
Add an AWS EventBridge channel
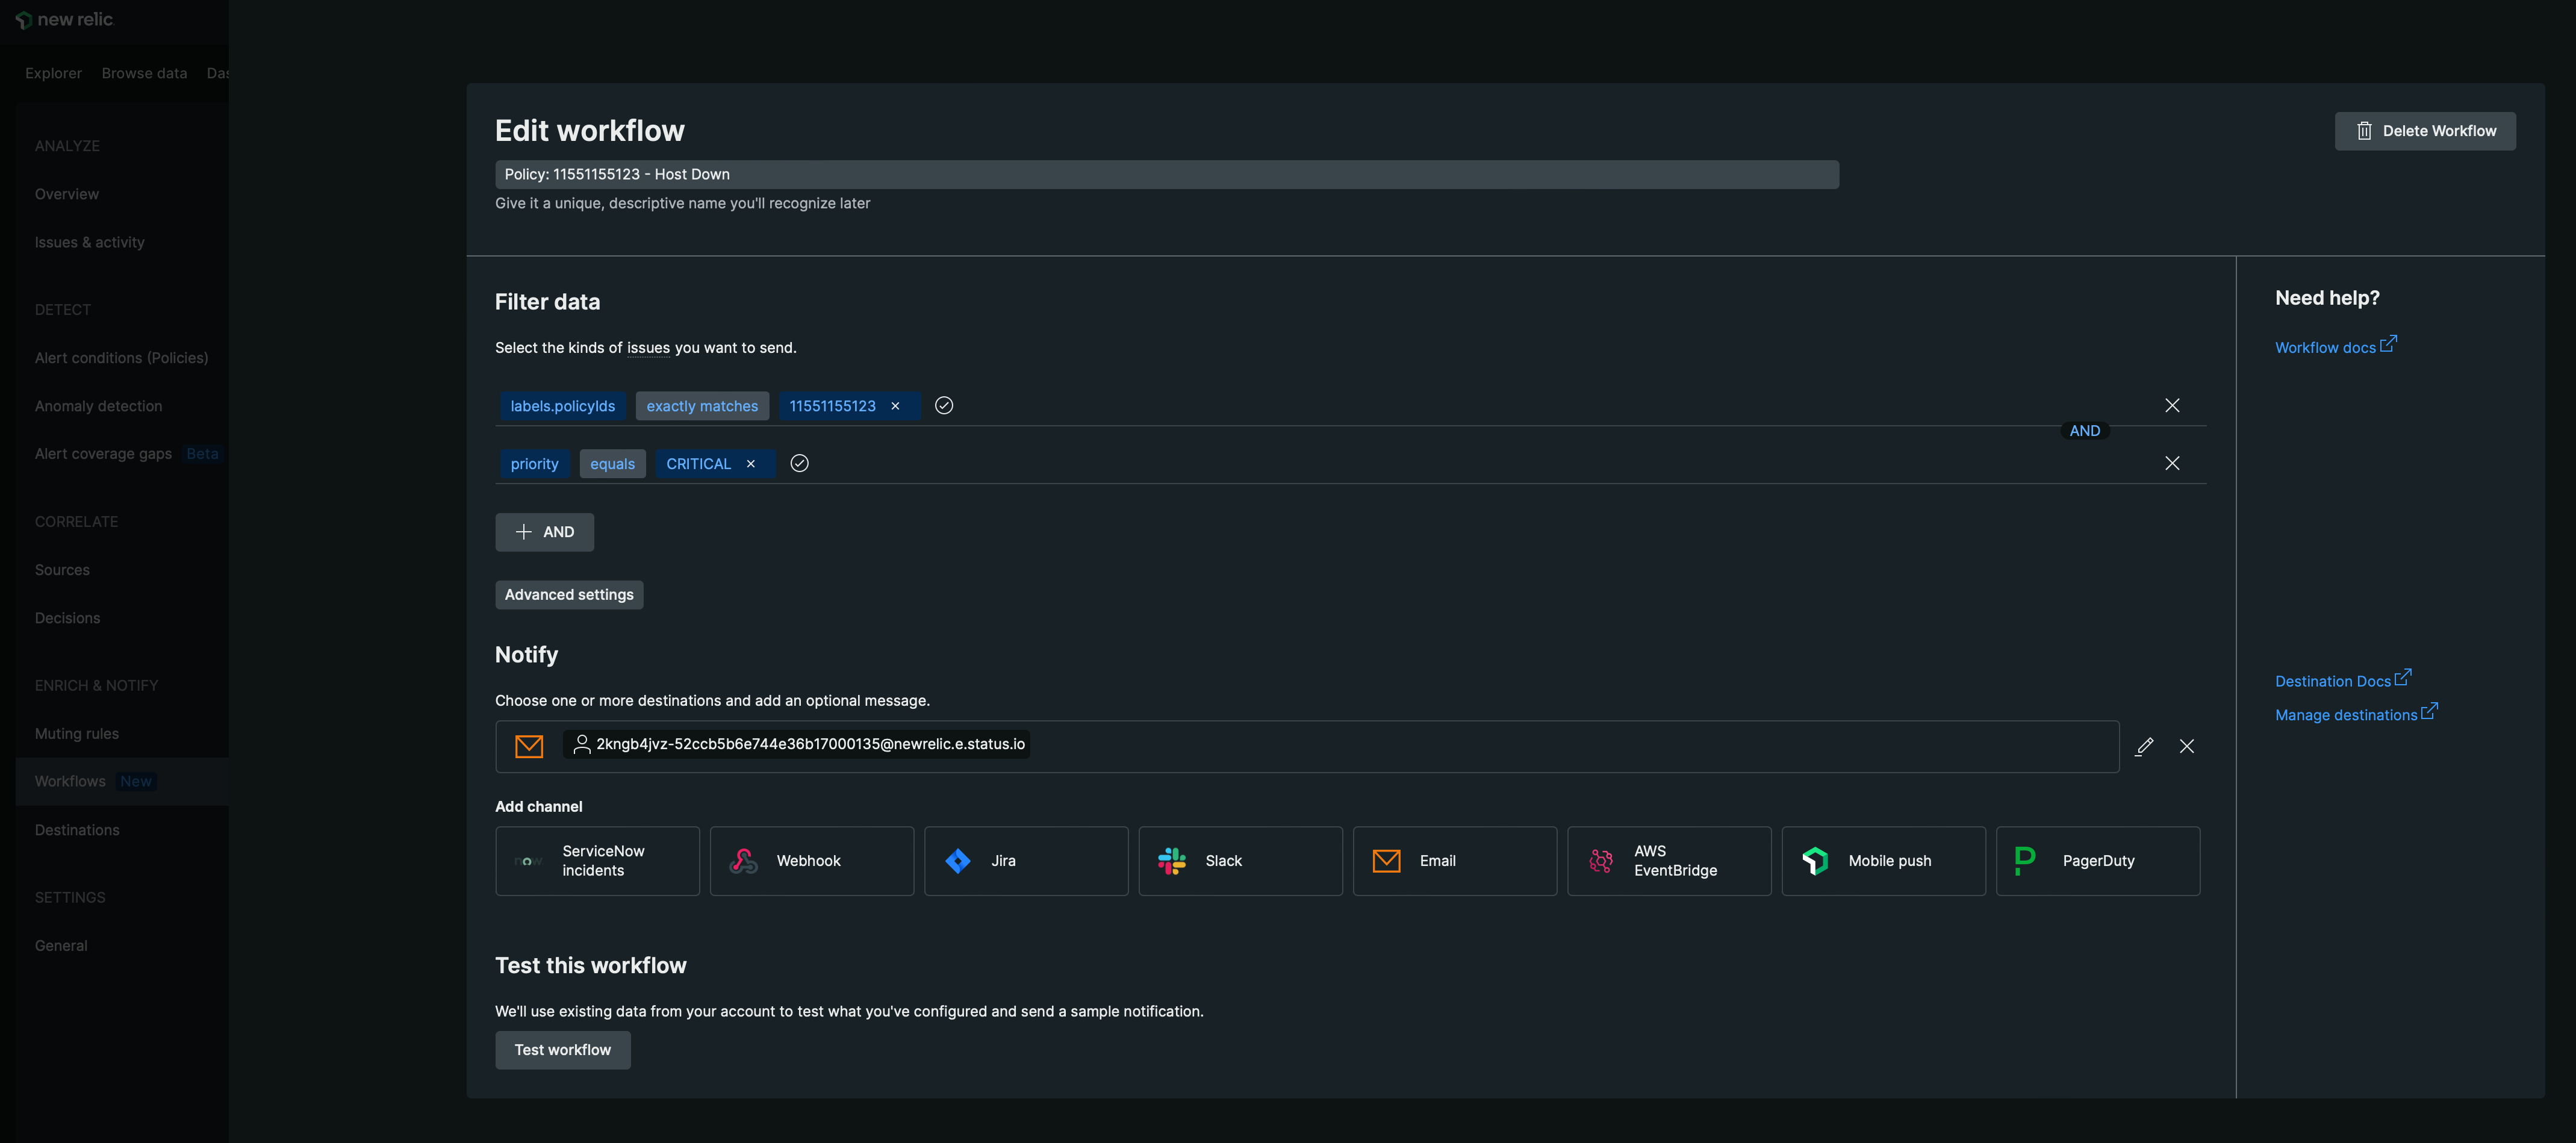click(1668, 861)
